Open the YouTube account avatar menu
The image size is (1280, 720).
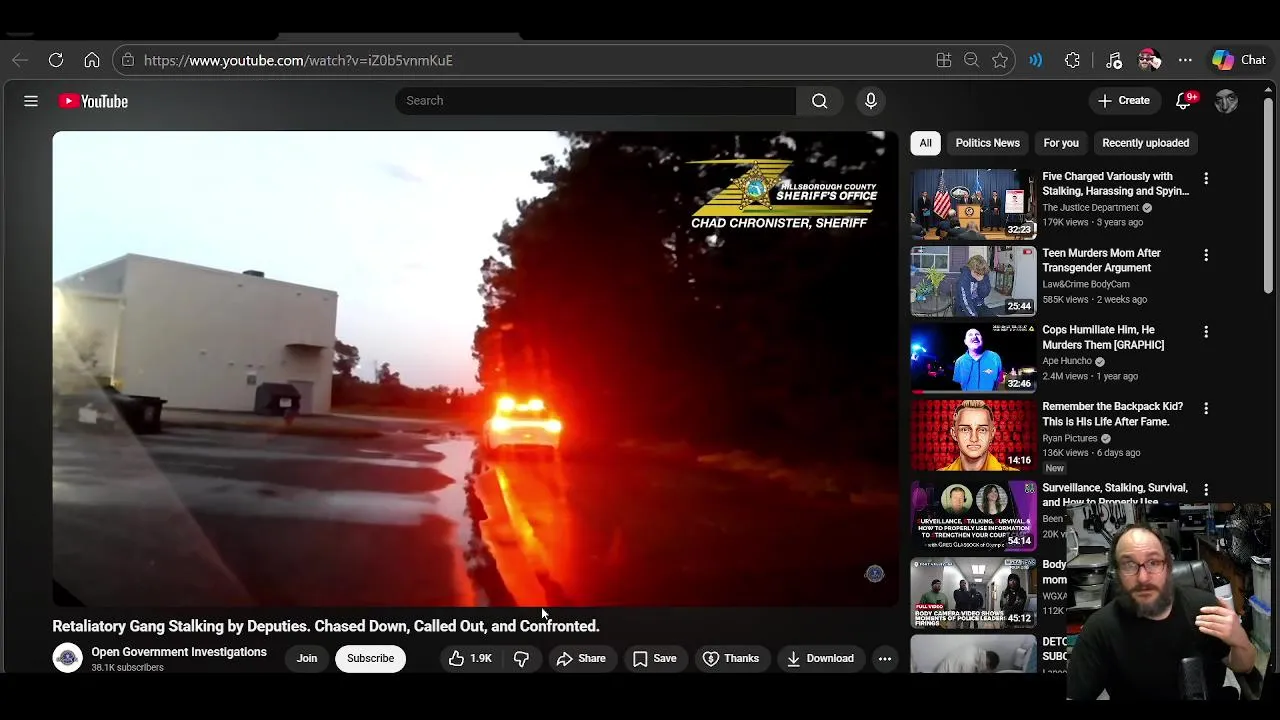pyautogui.click(x=1226, y=101)
